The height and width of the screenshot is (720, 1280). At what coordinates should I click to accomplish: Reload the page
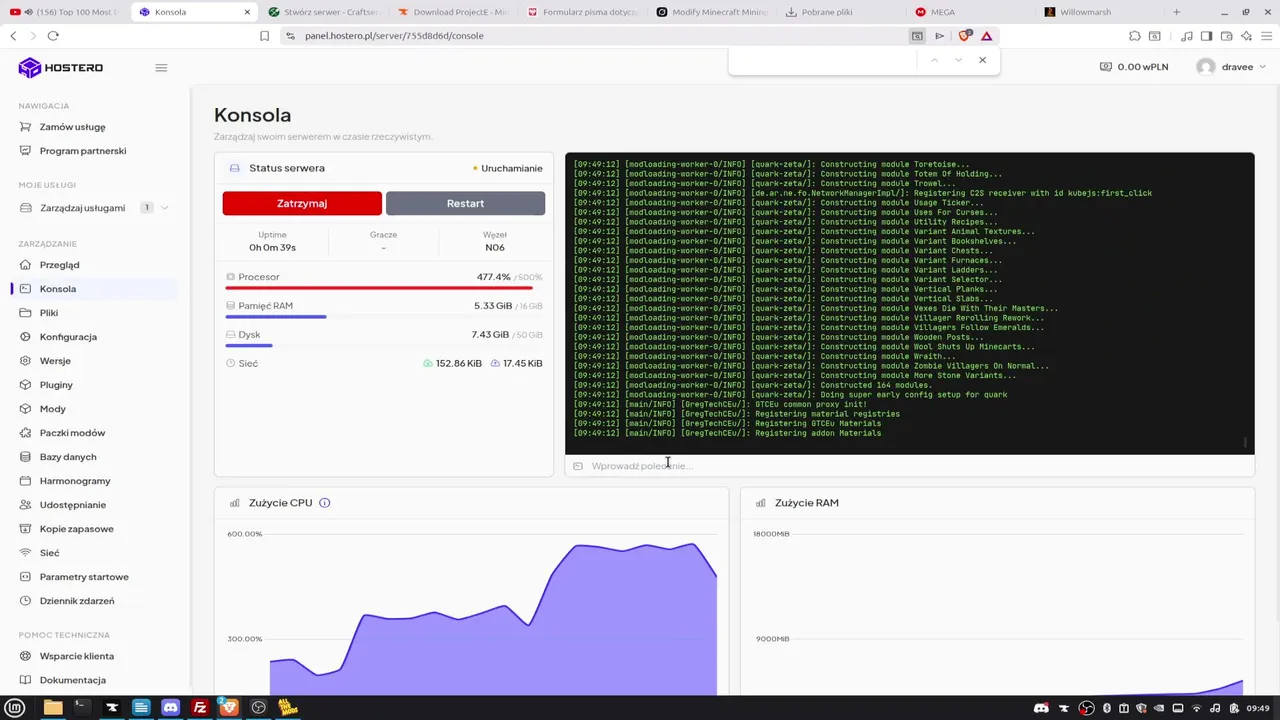[53, 36]
